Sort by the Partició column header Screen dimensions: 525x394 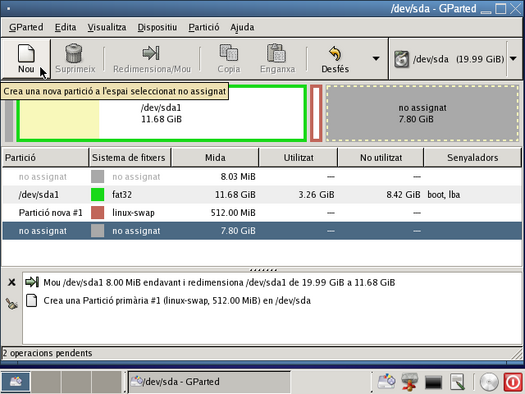(x=45, y=157)
